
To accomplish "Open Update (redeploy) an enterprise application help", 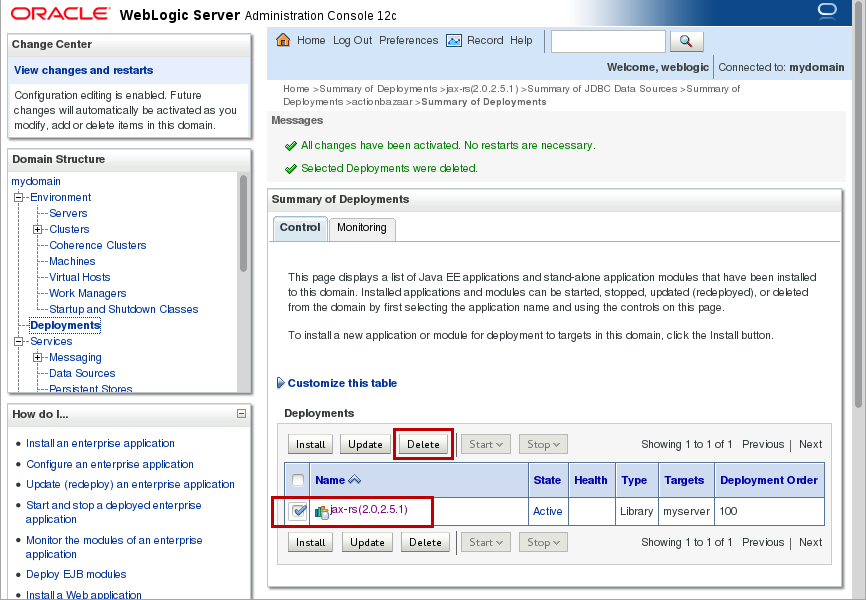I will [x=130, y=485].
